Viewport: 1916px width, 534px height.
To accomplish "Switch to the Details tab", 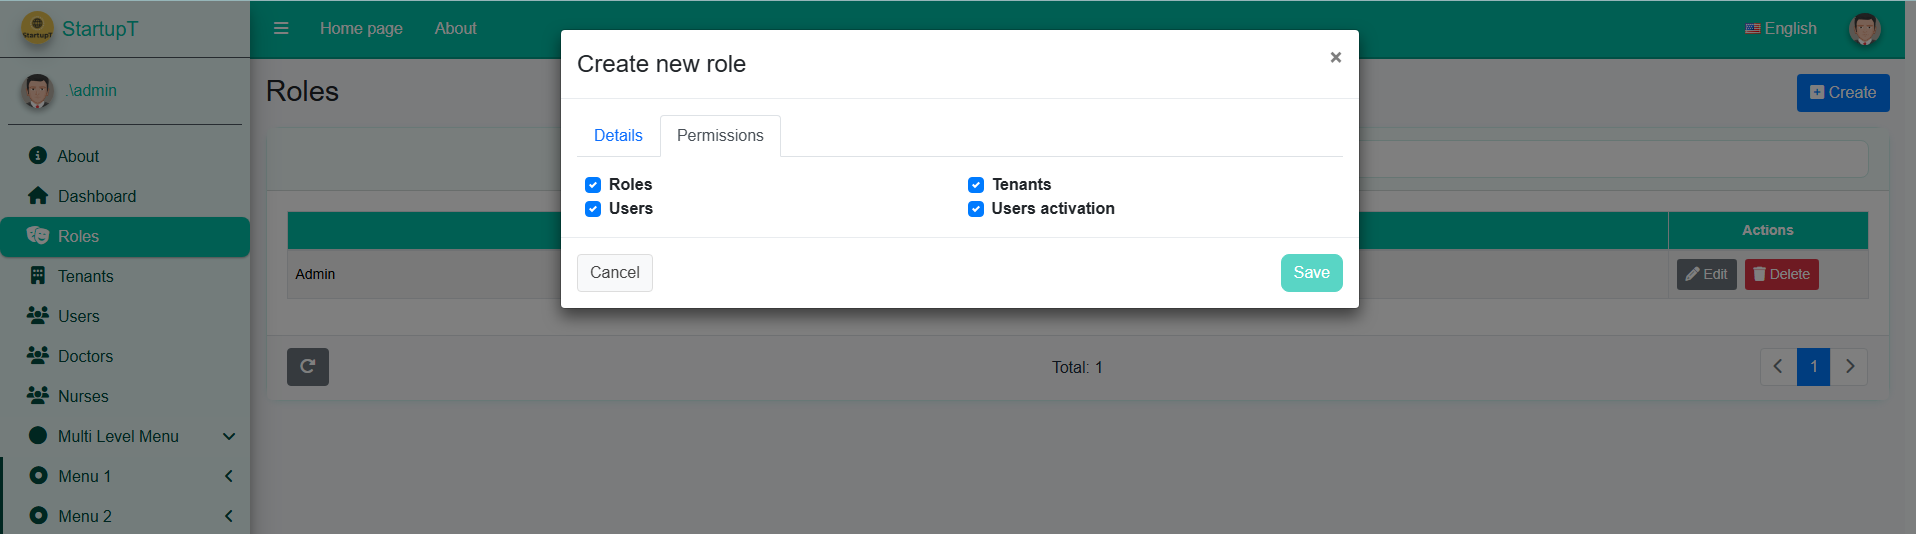I will click(618, 136).
